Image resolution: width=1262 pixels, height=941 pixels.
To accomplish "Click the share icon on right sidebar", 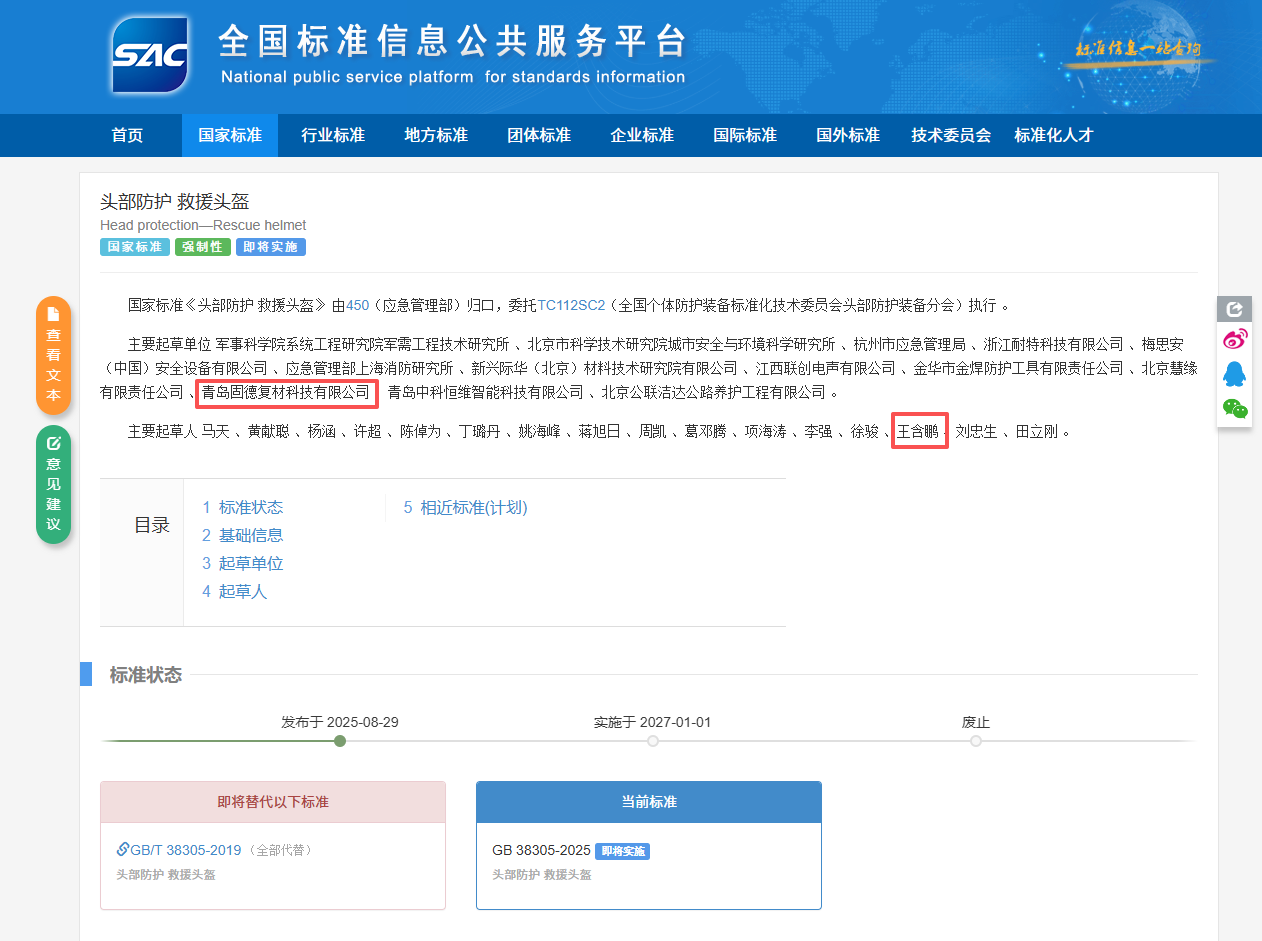I will pos(1234,309).
